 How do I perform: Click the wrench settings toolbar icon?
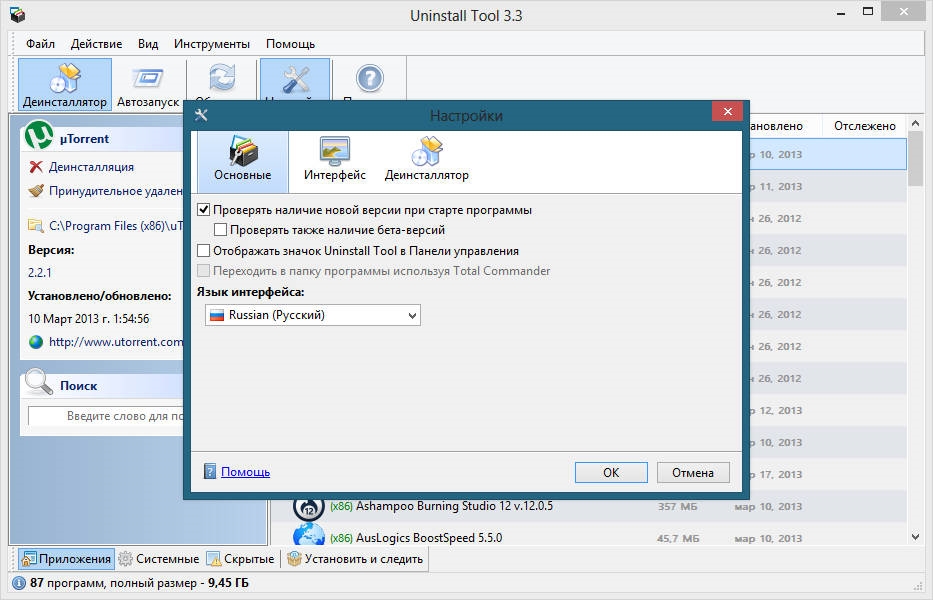pos(296,79)
